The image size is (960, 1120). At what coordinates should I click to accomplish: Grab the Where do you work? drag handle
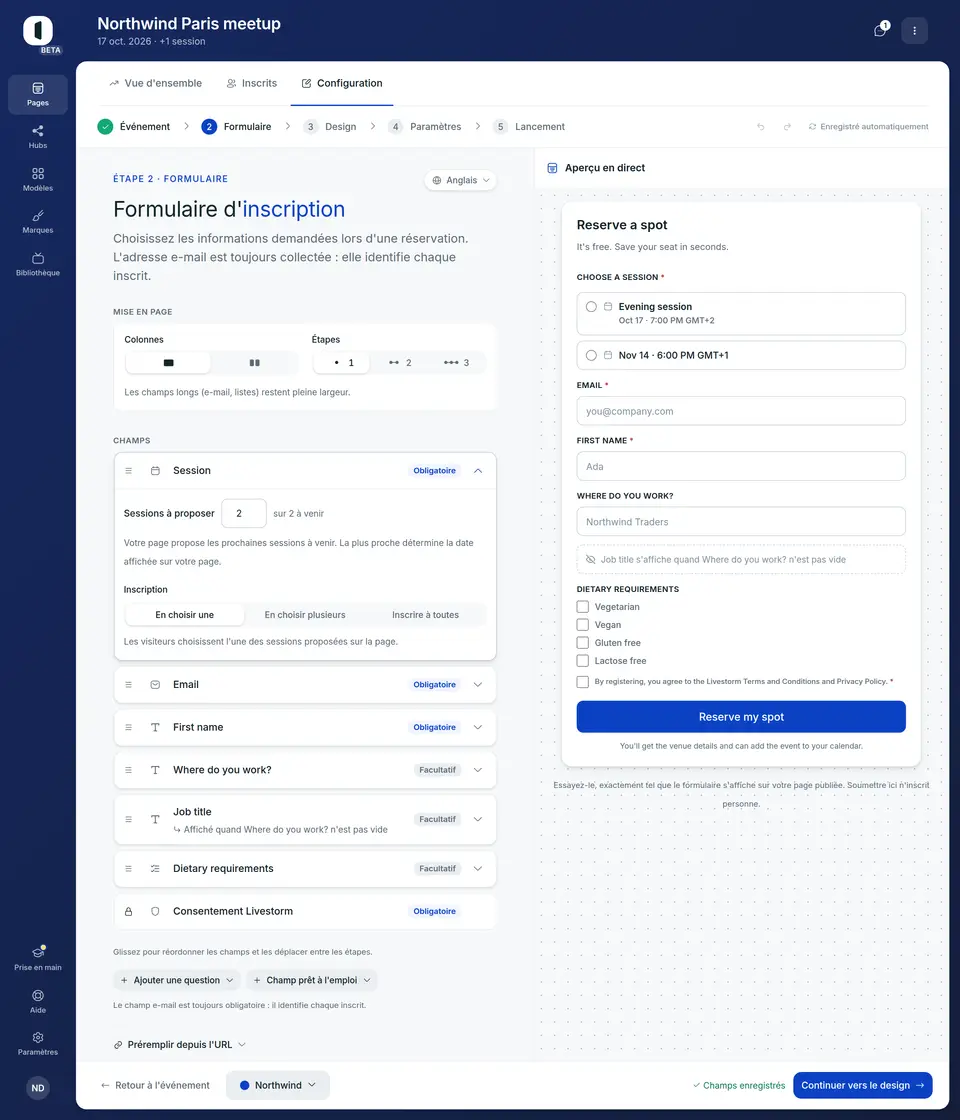129,770
